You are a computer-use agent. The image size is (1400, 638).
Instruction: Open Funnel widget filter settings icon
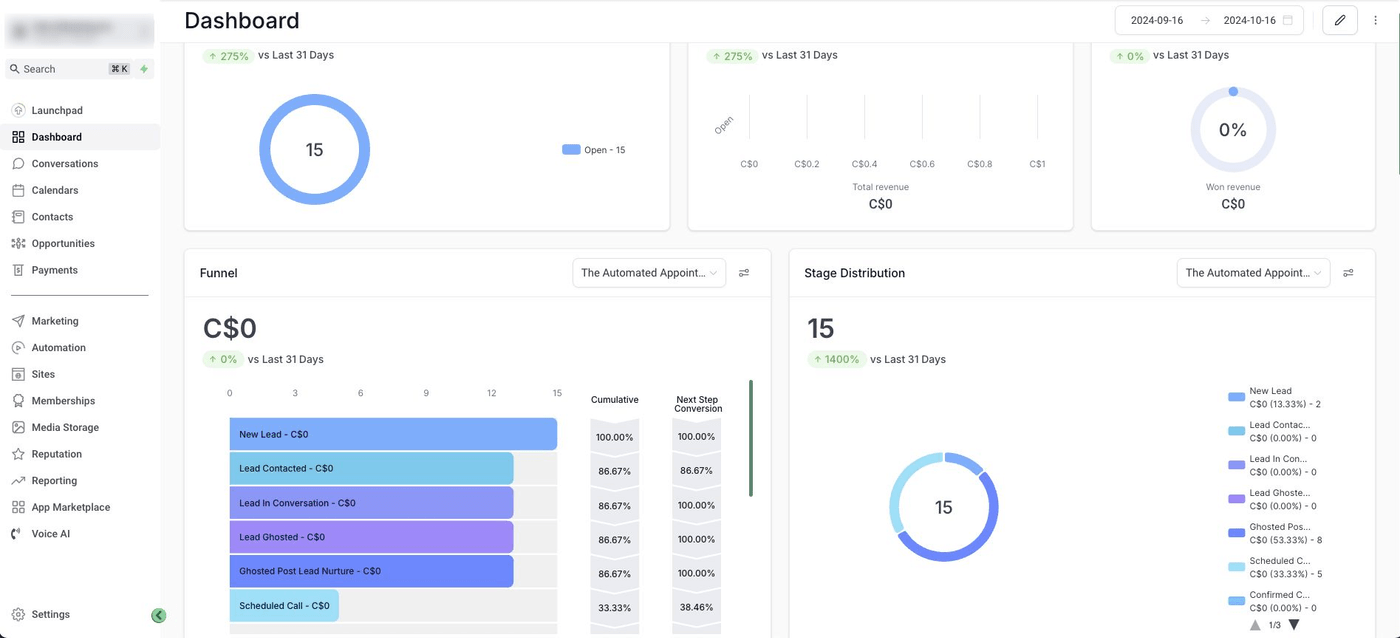click(x=744, y=273)
